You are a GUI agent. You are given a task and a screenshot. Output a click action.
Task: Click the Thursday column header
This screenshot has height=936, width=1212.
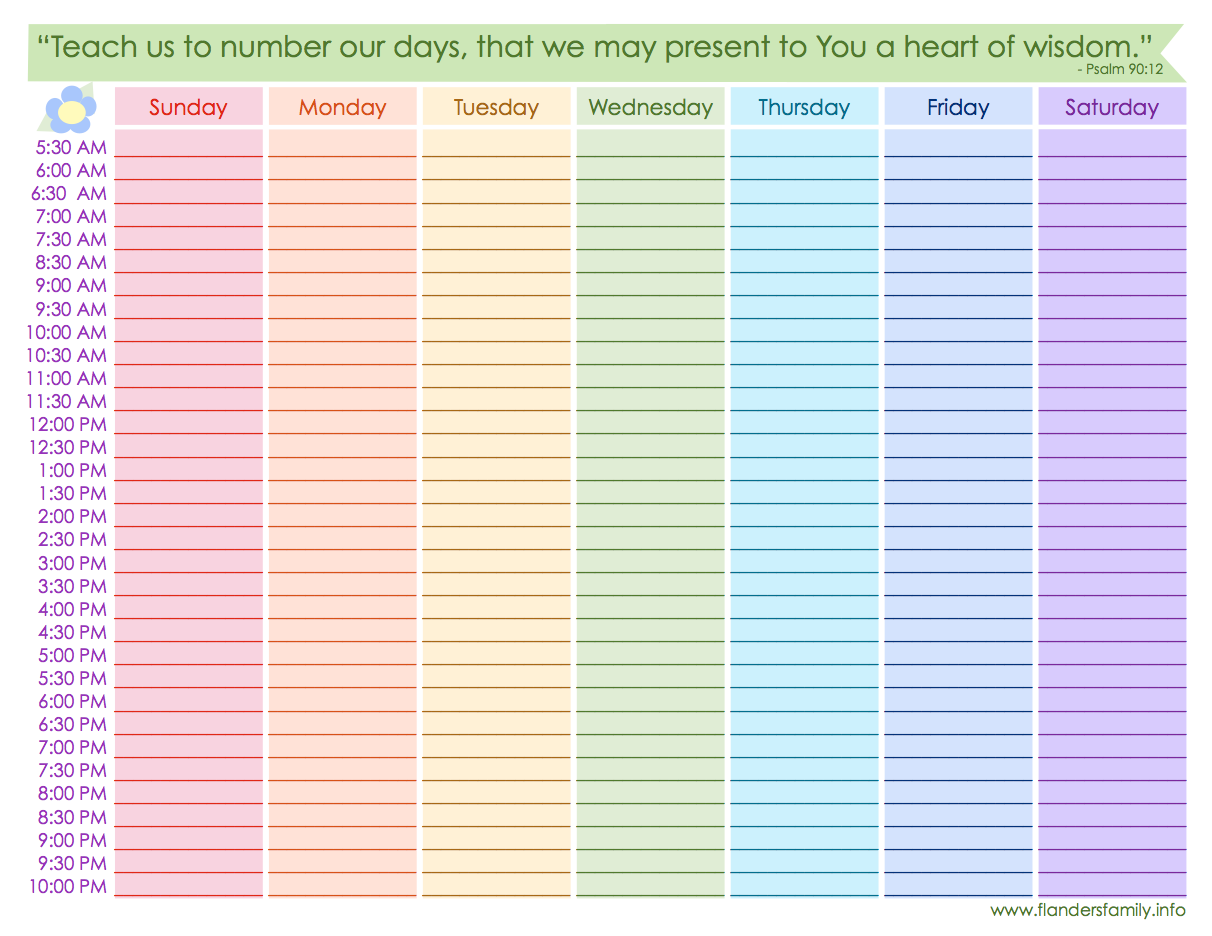tap(804, 107)
